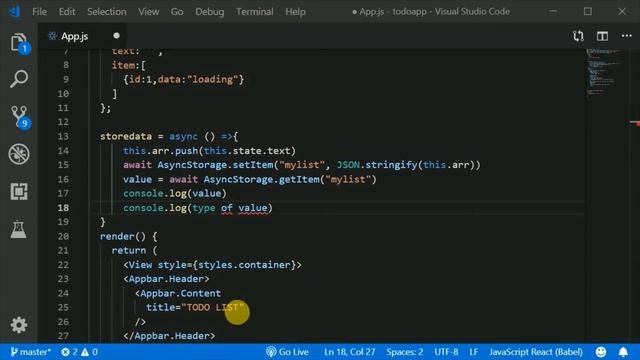640x360 pixels.
Task: Change indentation via Spaces: 2
Action: click(404, 351)
